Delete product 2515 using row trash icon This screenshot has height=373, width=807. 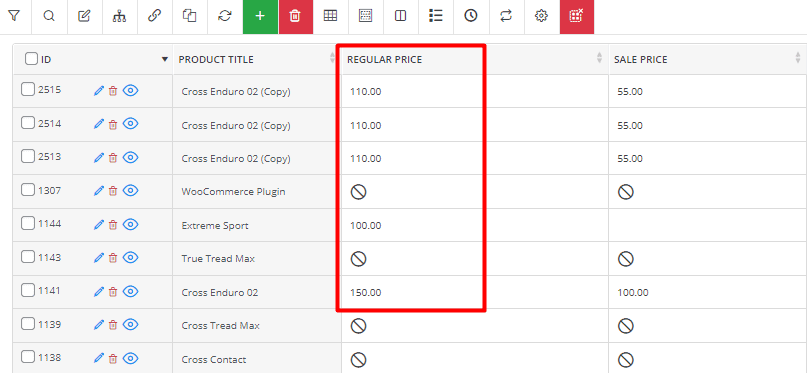click(113, 91)
